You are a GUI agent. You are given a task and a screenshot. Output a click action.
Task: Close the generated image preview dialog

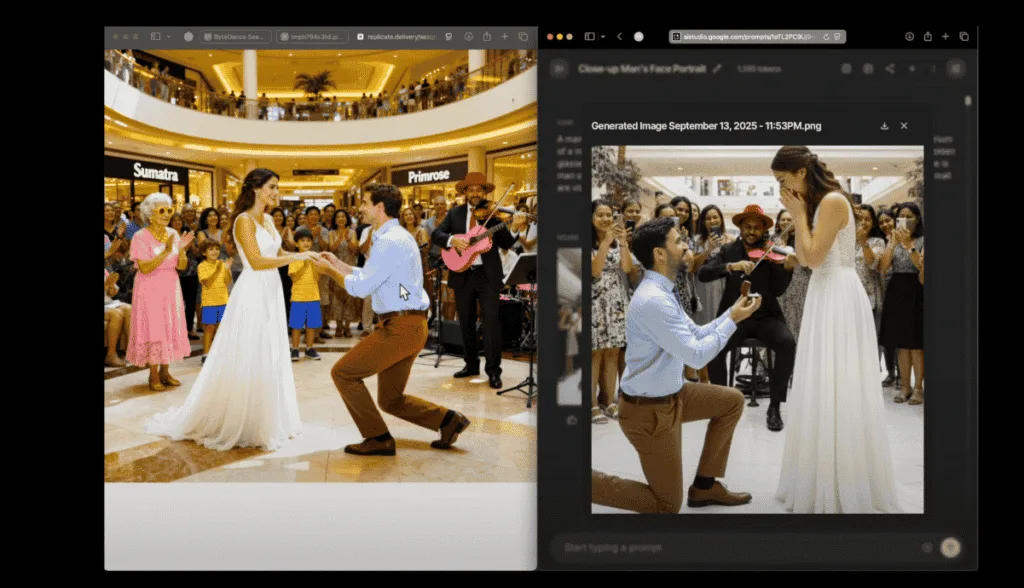point(904,126)
